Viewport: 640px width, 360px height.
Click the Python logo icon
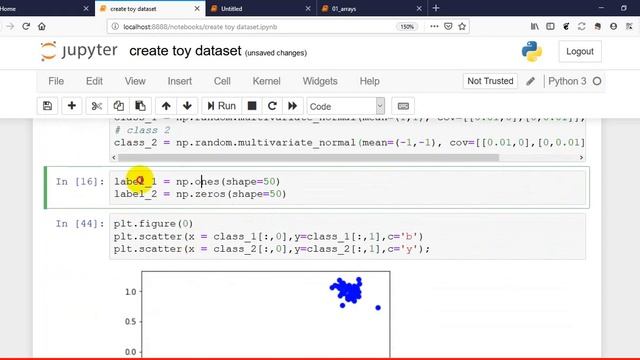point(532,51)
